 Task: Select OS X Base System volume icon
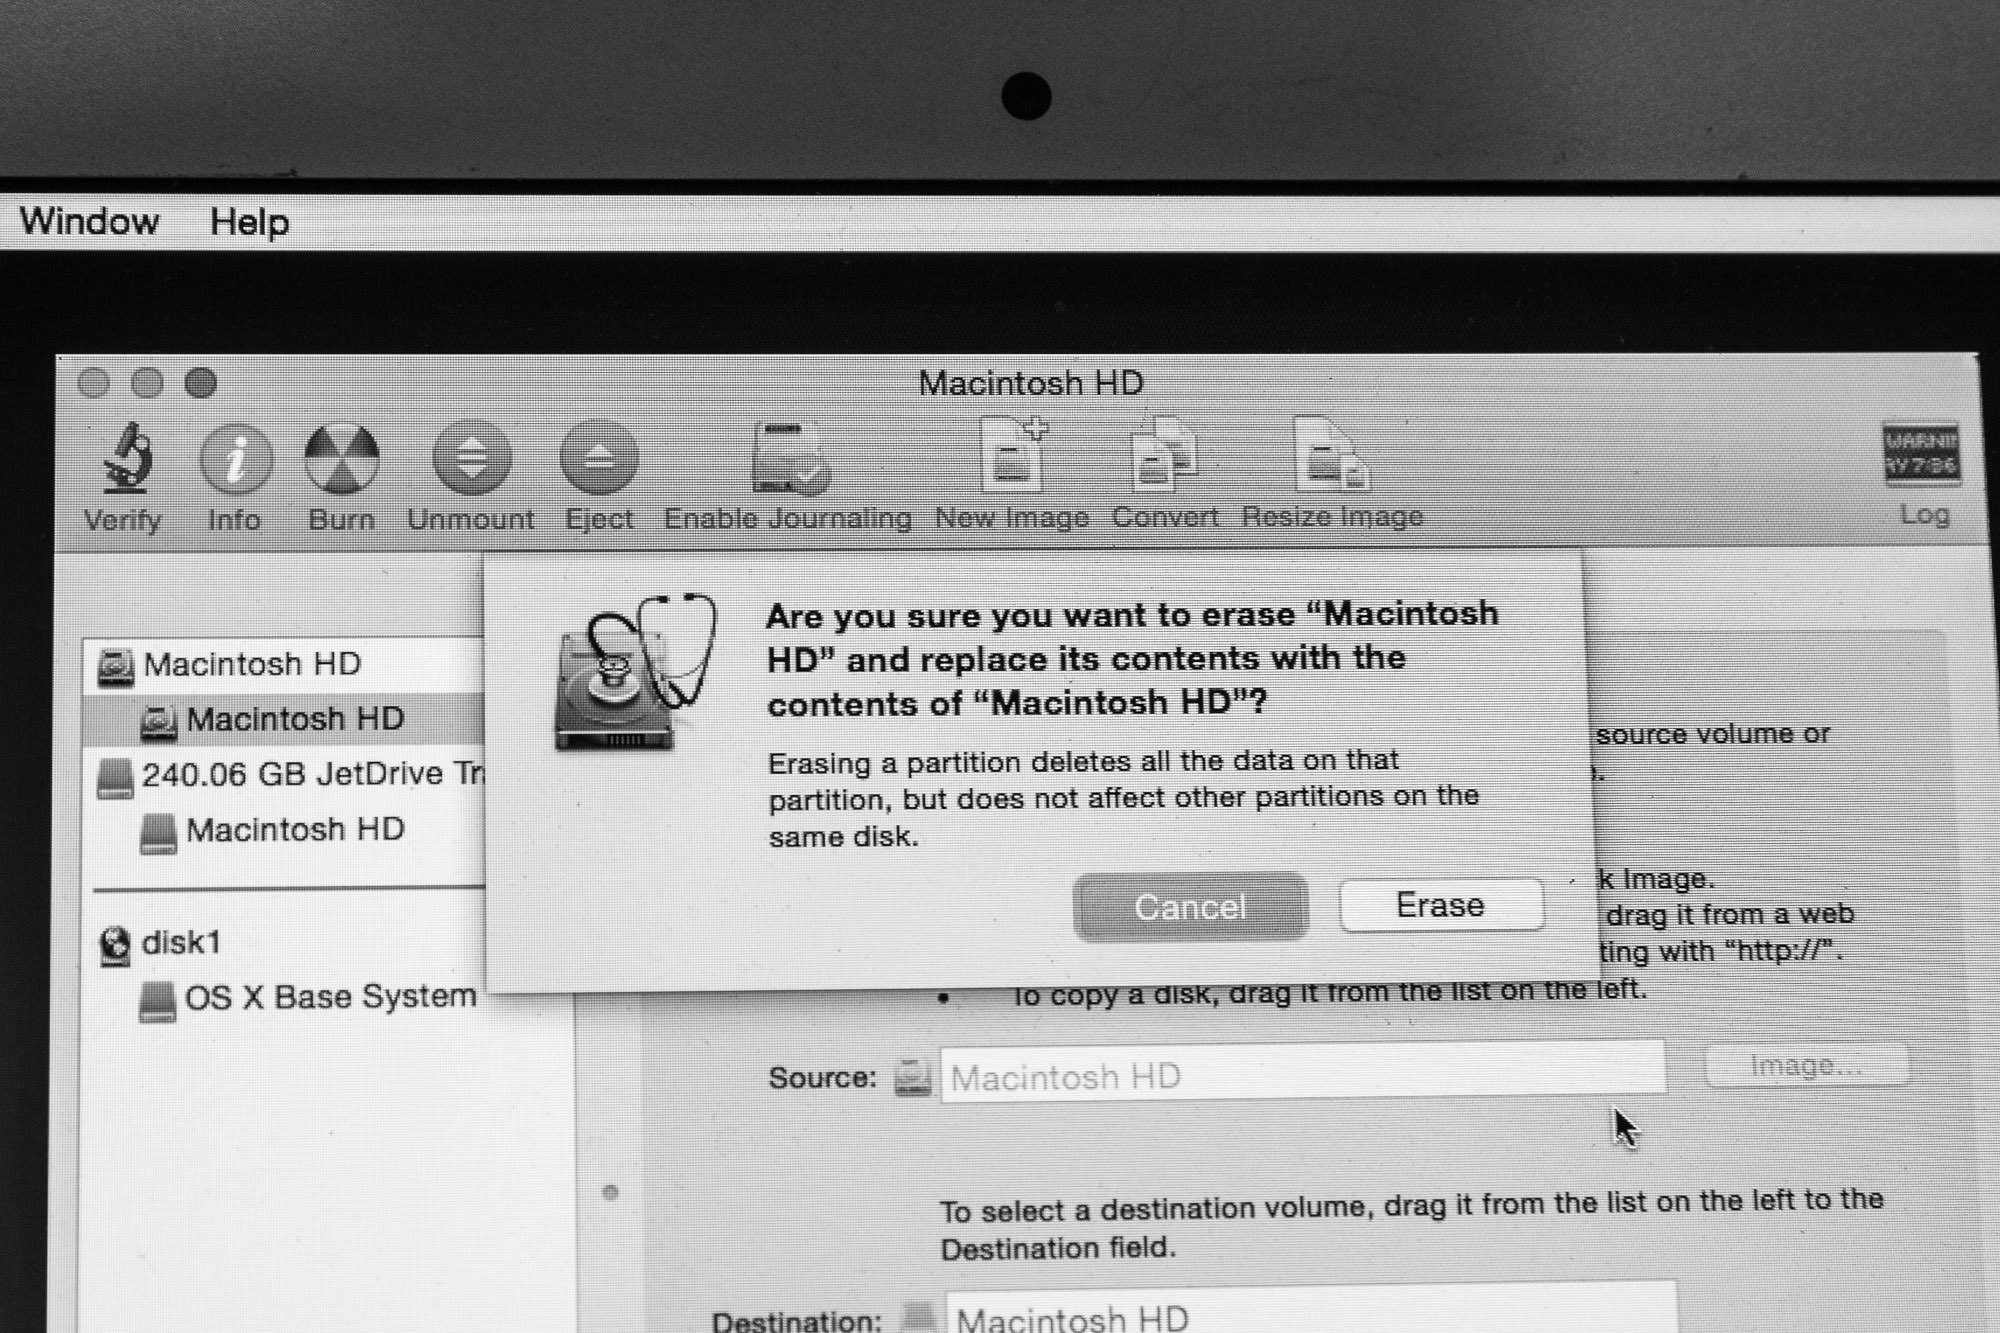pos(157,1001)
